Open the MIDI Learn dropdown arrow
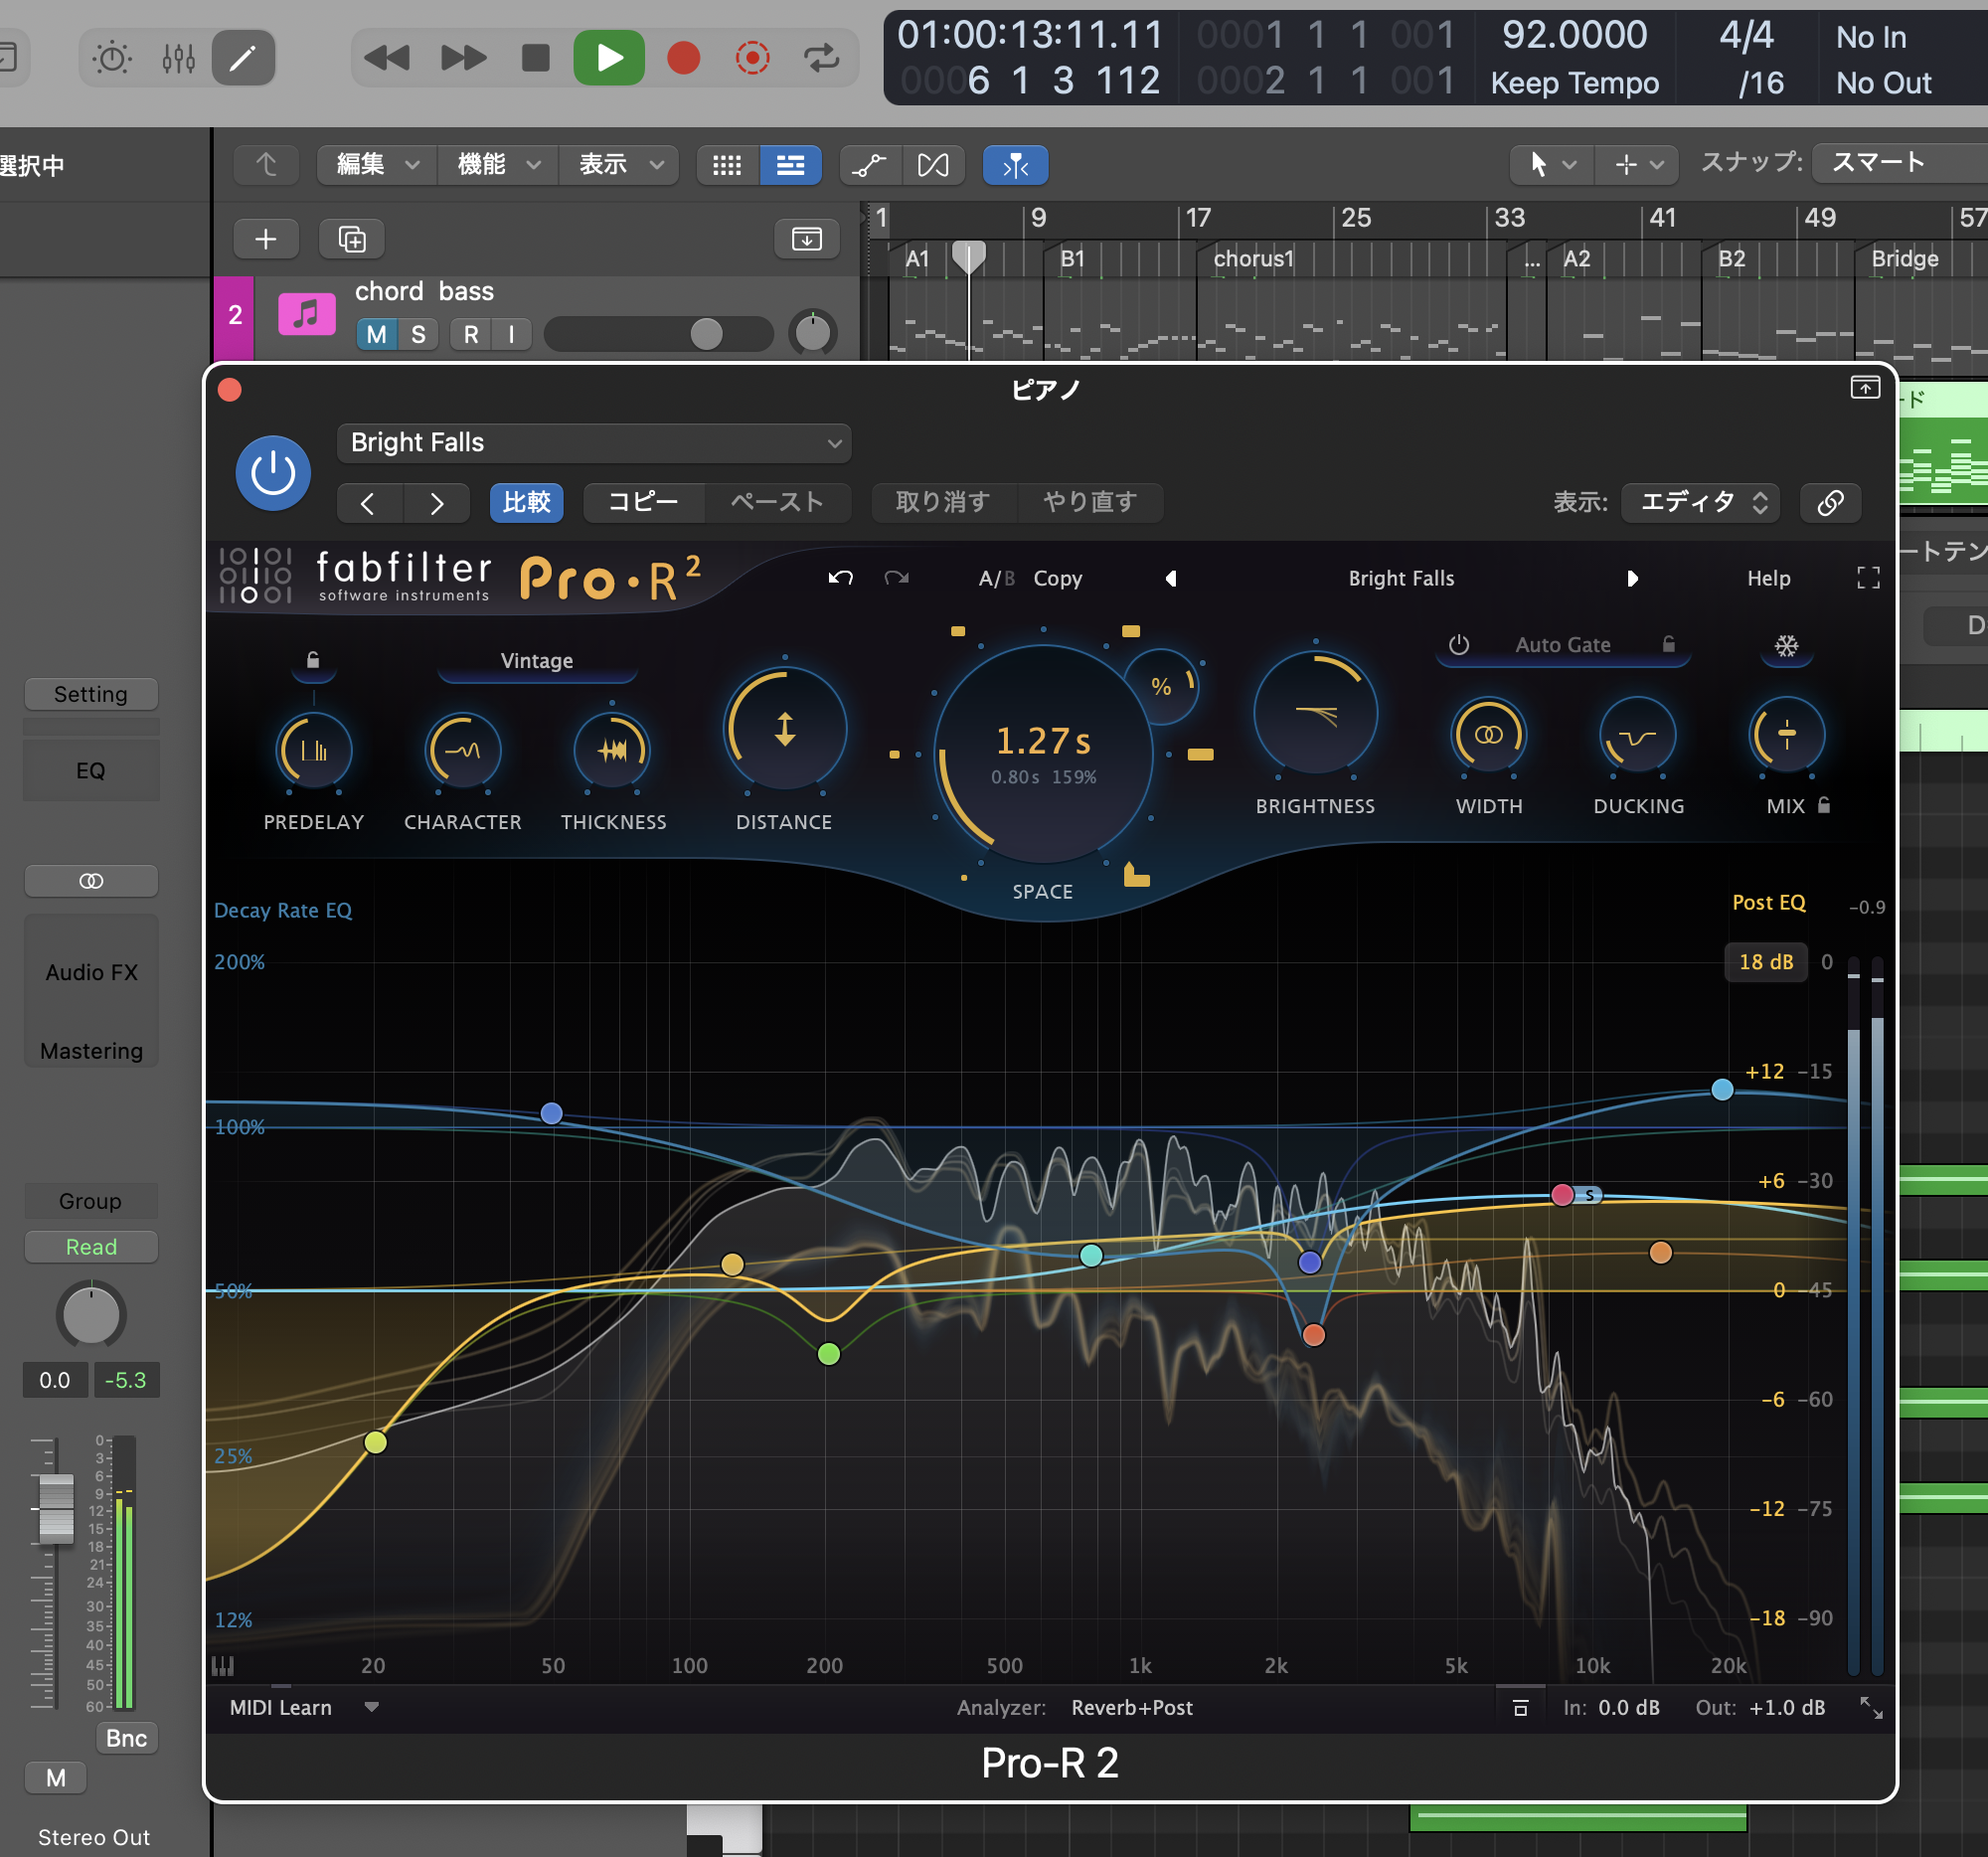 pos(371,1707)
